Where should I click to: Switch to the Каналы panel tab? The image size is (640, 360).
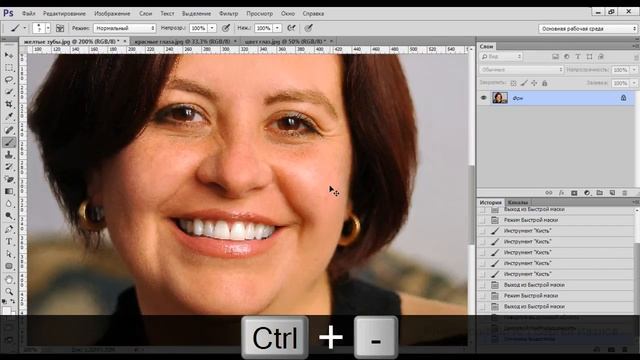(518, 202)
